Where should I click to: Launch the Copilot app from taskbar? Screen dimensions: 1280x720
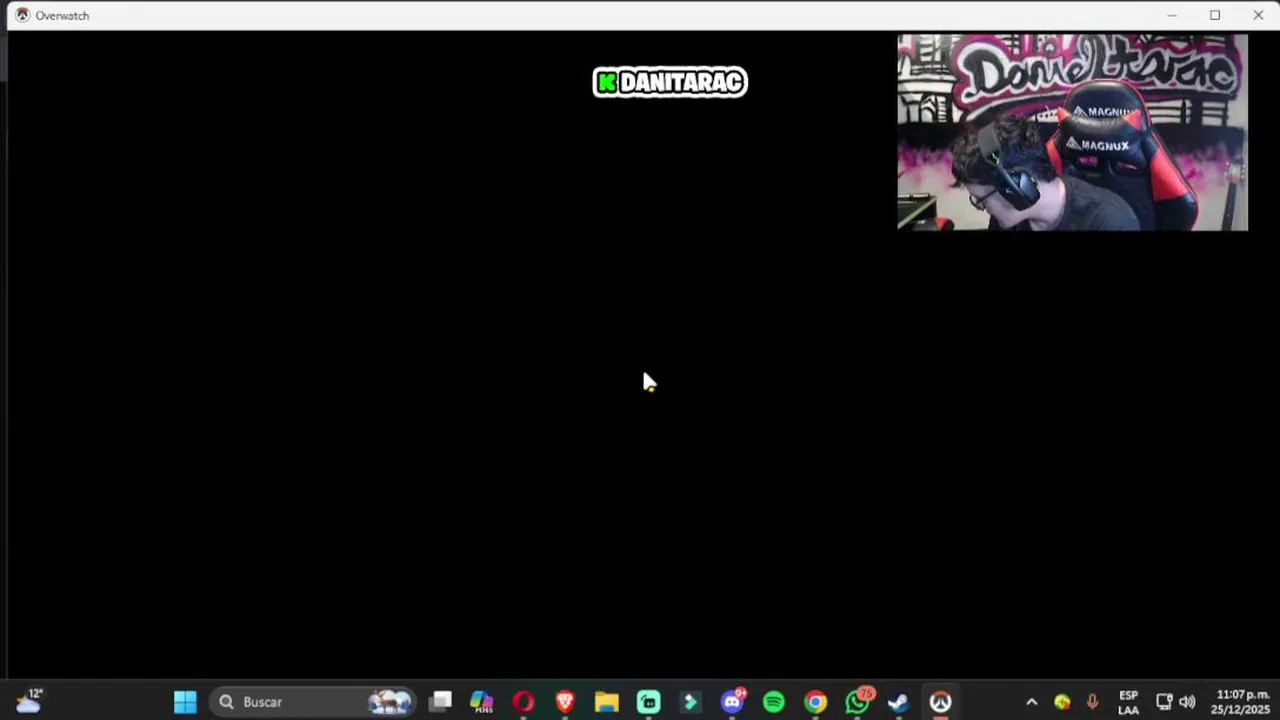pyautogui.click(x=482, y=702)
